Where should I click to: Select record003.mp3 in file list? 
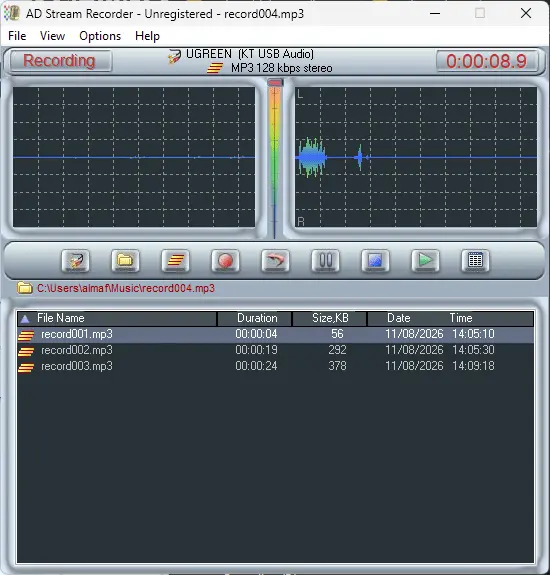click(x=275, y=366)
